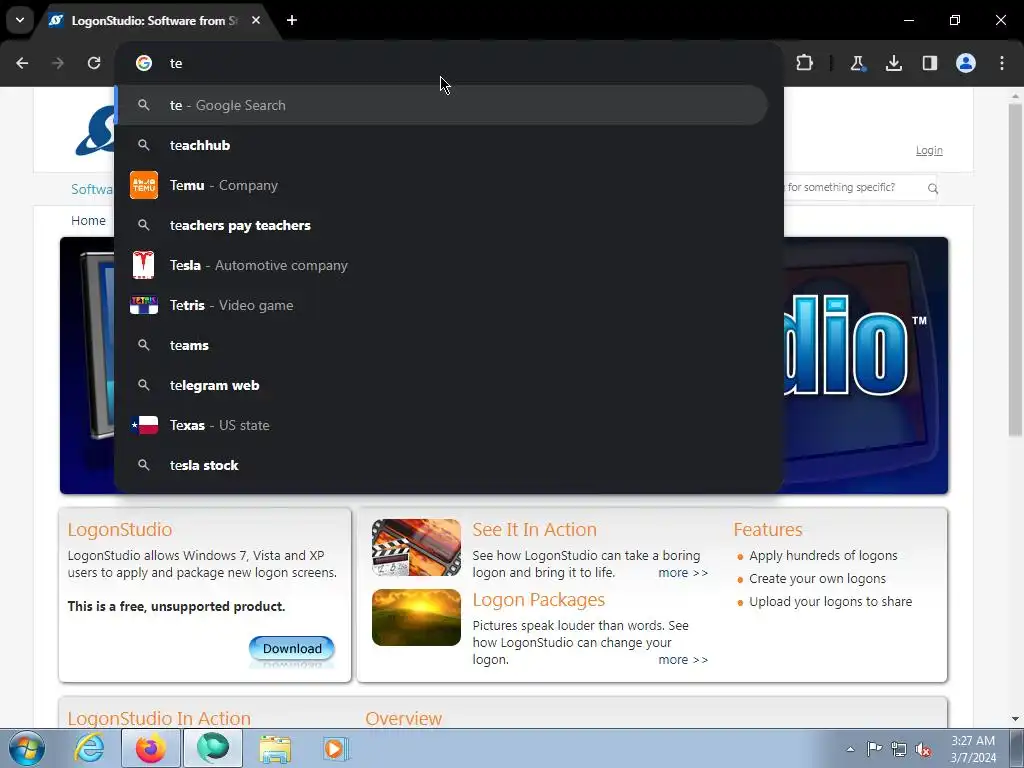Click "more >>" under See It In Action
This screenshot has height=768, width=1024.
[x=683, y=573]
